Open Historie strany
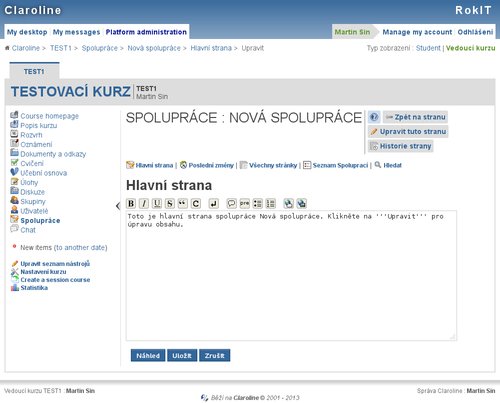Screen dimensions: 500x403 coord(401,146)
